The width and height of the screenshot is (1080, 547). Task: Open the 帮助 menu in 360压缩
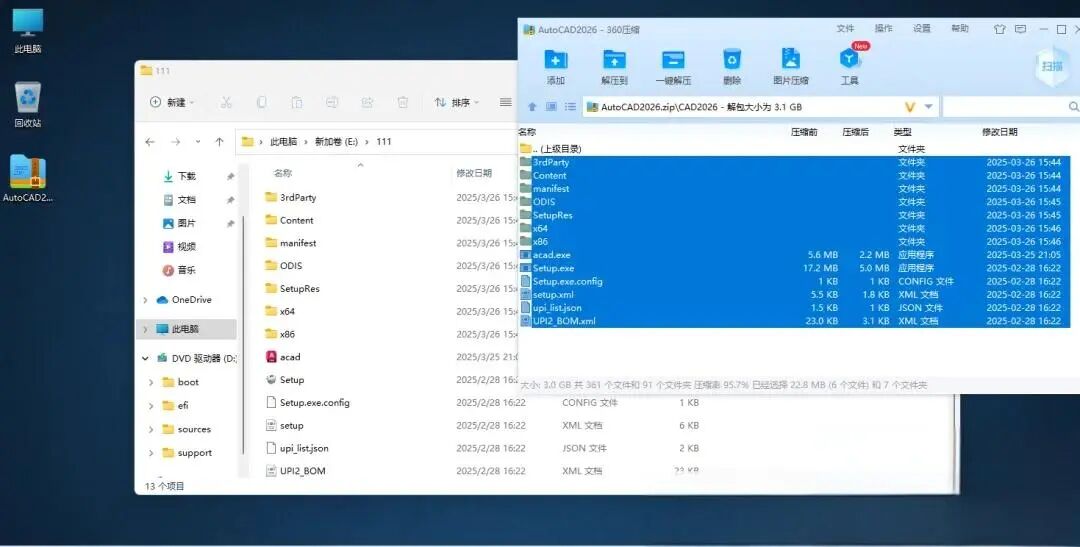[959, 28]
